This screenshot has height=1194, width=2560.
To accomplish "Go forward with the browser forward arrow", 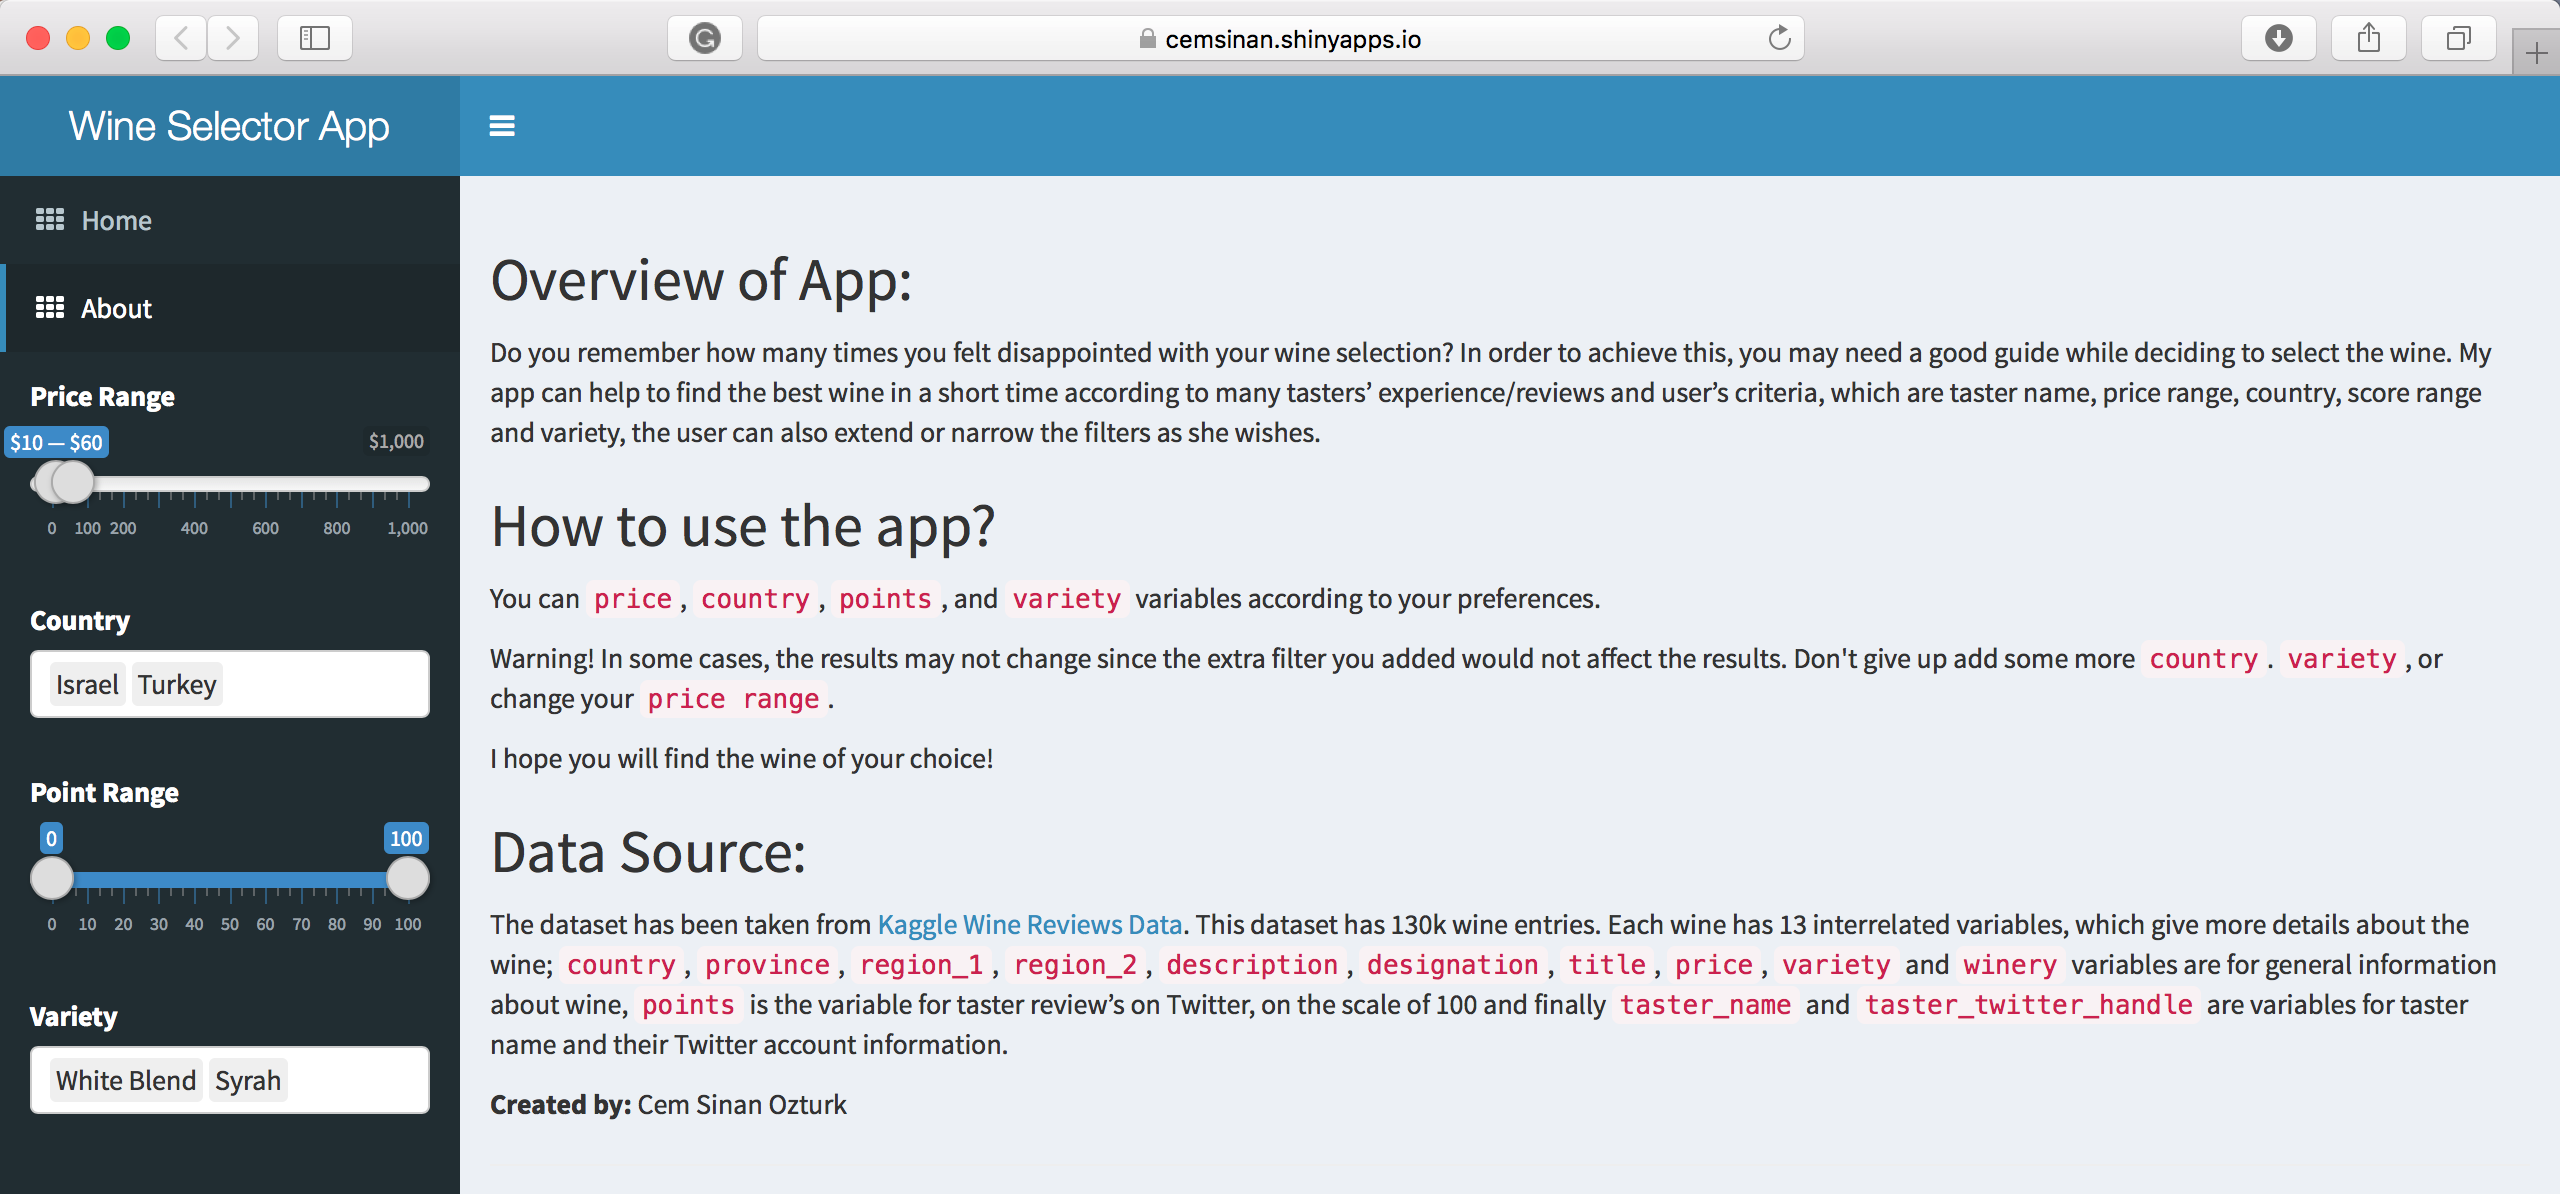I will (233, 38).
